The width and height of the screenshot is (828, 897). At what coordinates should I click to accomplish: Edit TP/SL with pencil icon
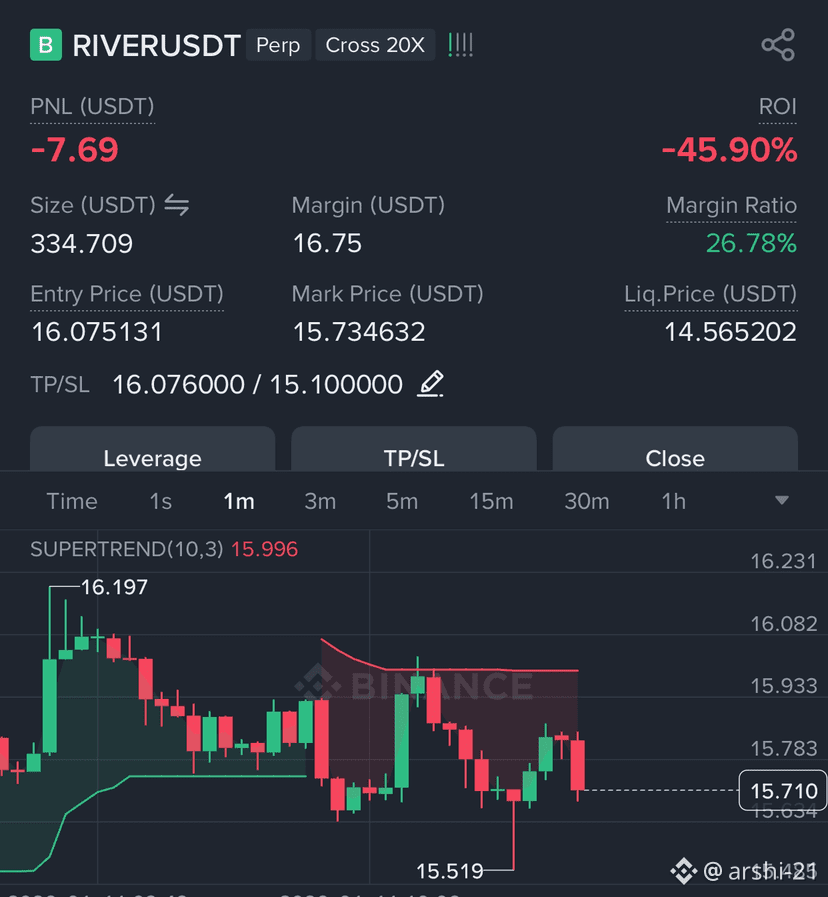click(x=430, y=384)
